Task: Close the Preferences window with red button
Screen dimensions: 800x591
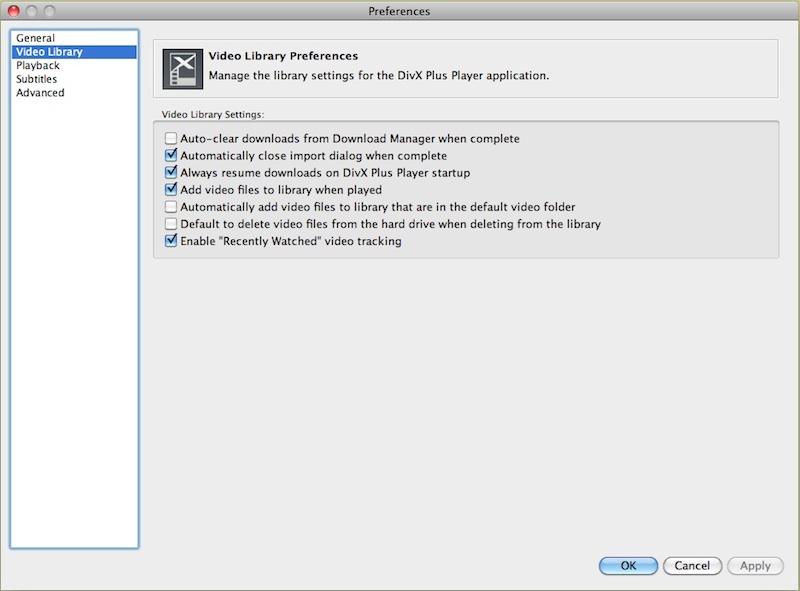Action: [14, 10]
